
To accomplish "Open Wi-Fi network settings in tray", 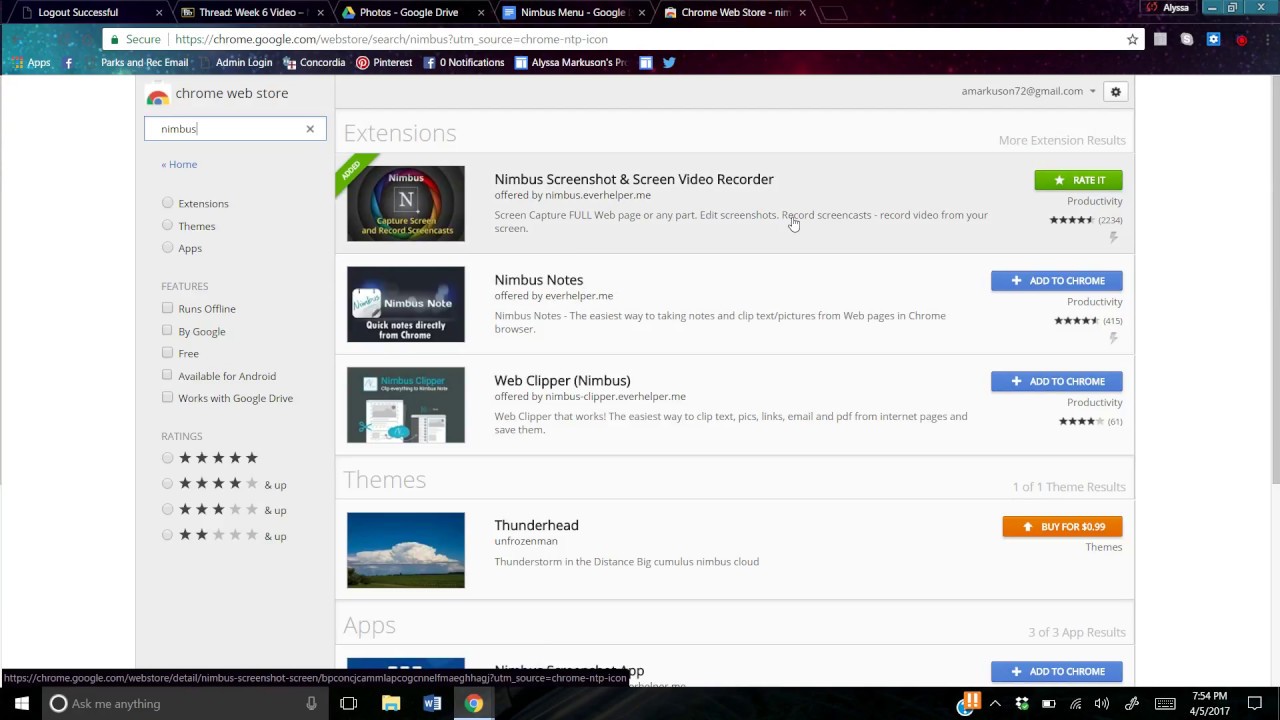I will point(1076,704).
